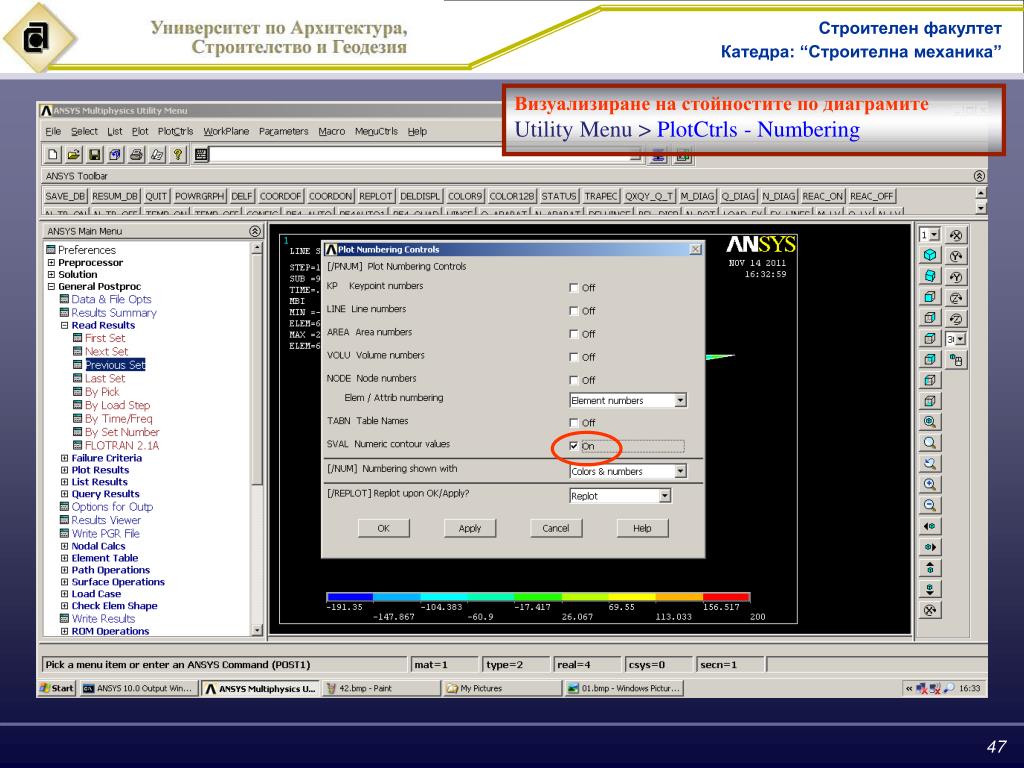This screenshot has width=1024, height=768.
Task: Click the red contour legend segment
Action: pyautogui.click(x=726, y=597)
